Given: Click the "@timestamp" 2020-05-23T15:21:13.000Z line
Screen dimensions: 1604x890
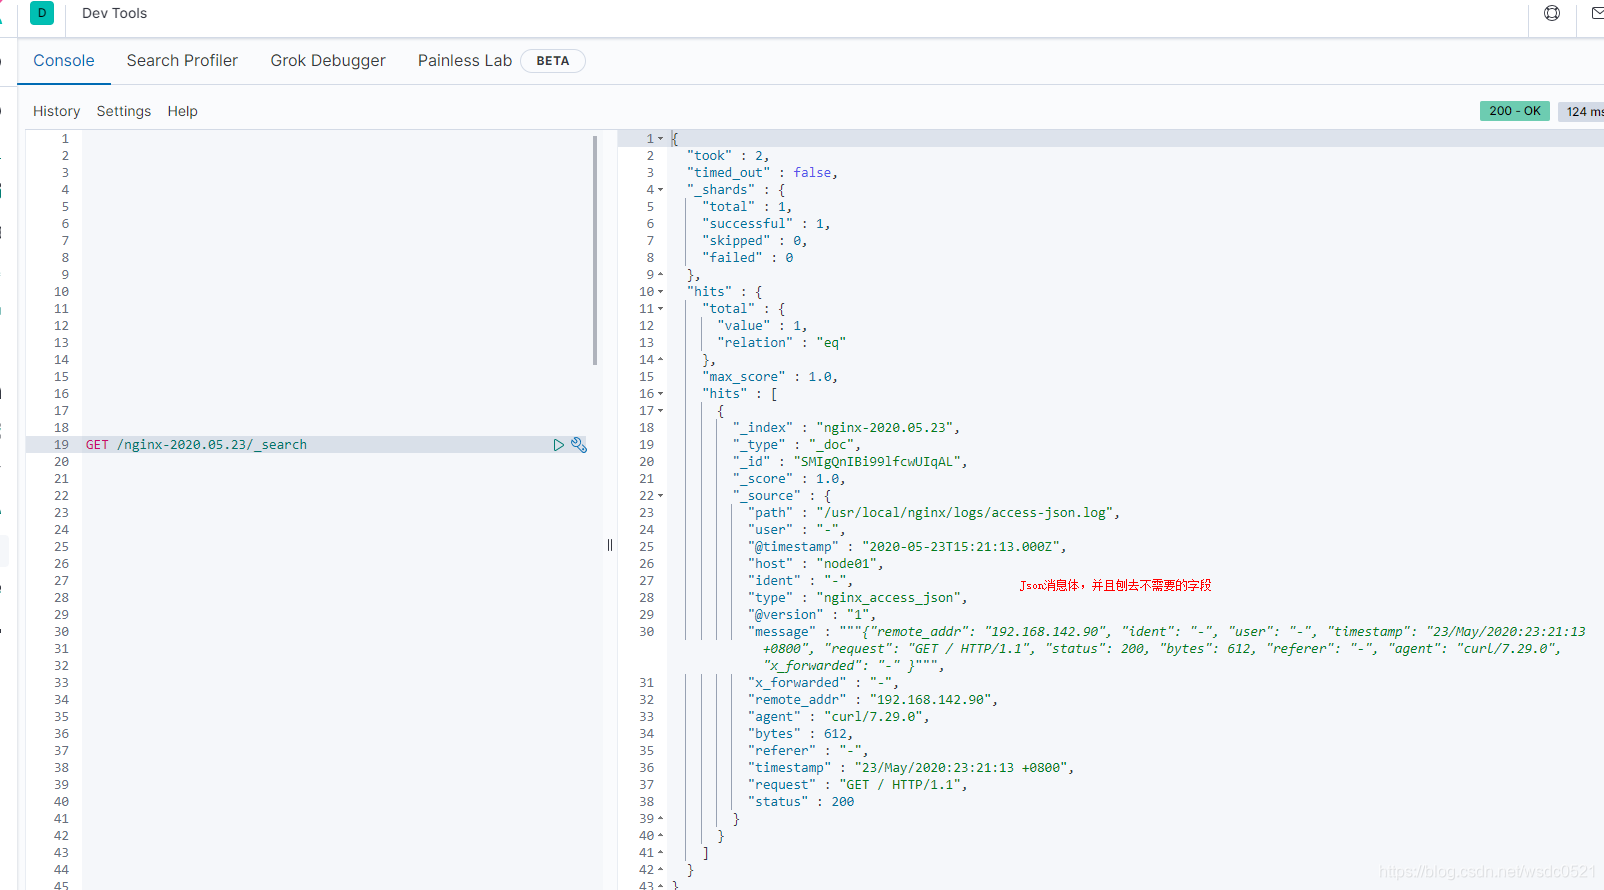Looking at the screenshot, I should point(907,547).
